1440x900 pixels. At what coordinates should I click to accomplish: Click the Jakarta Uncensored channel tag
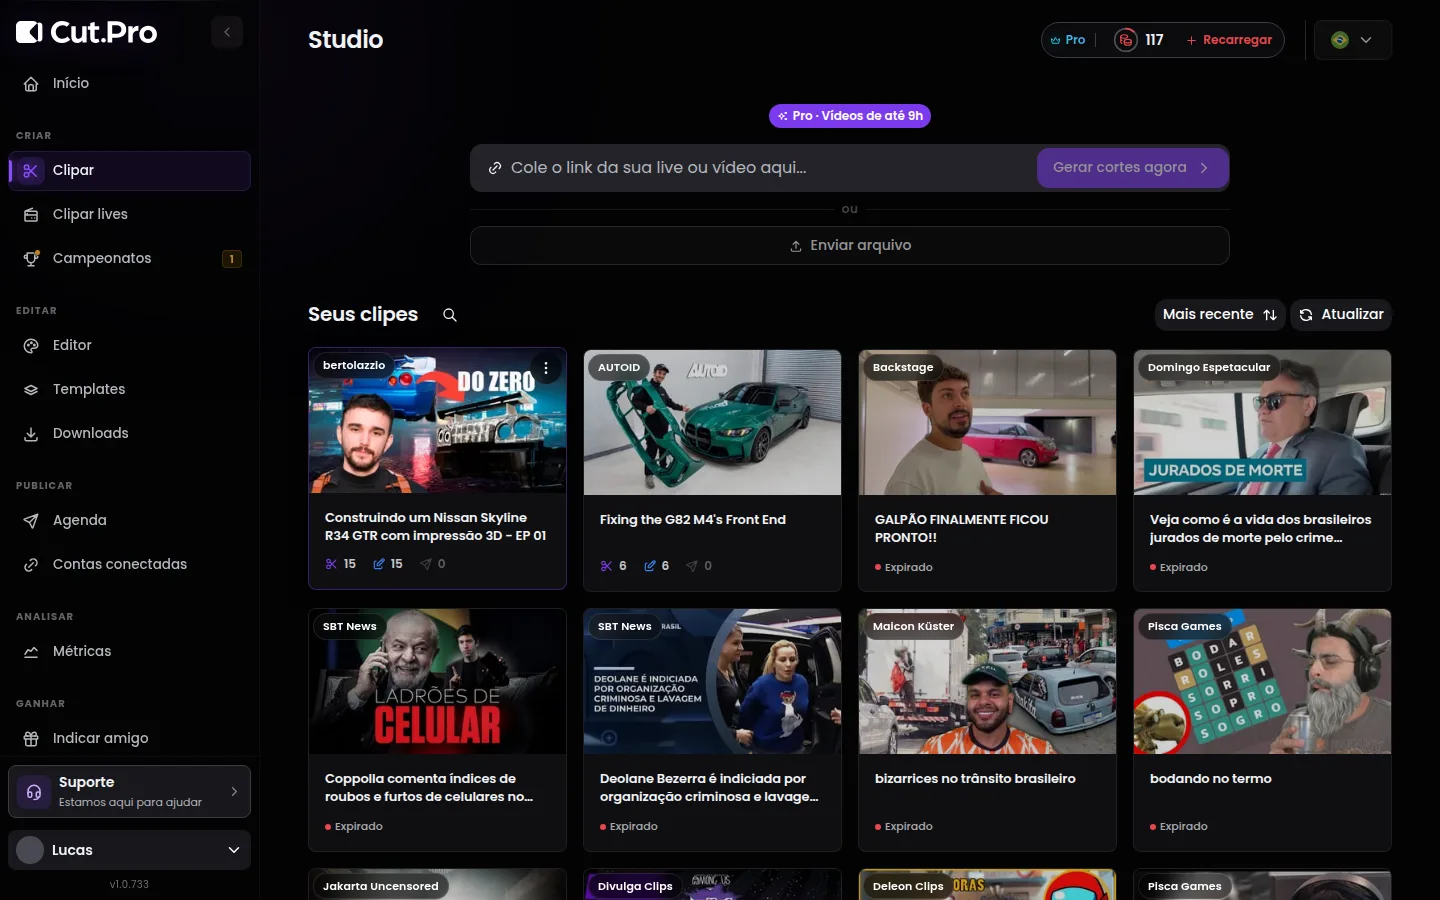coord(381,887)
